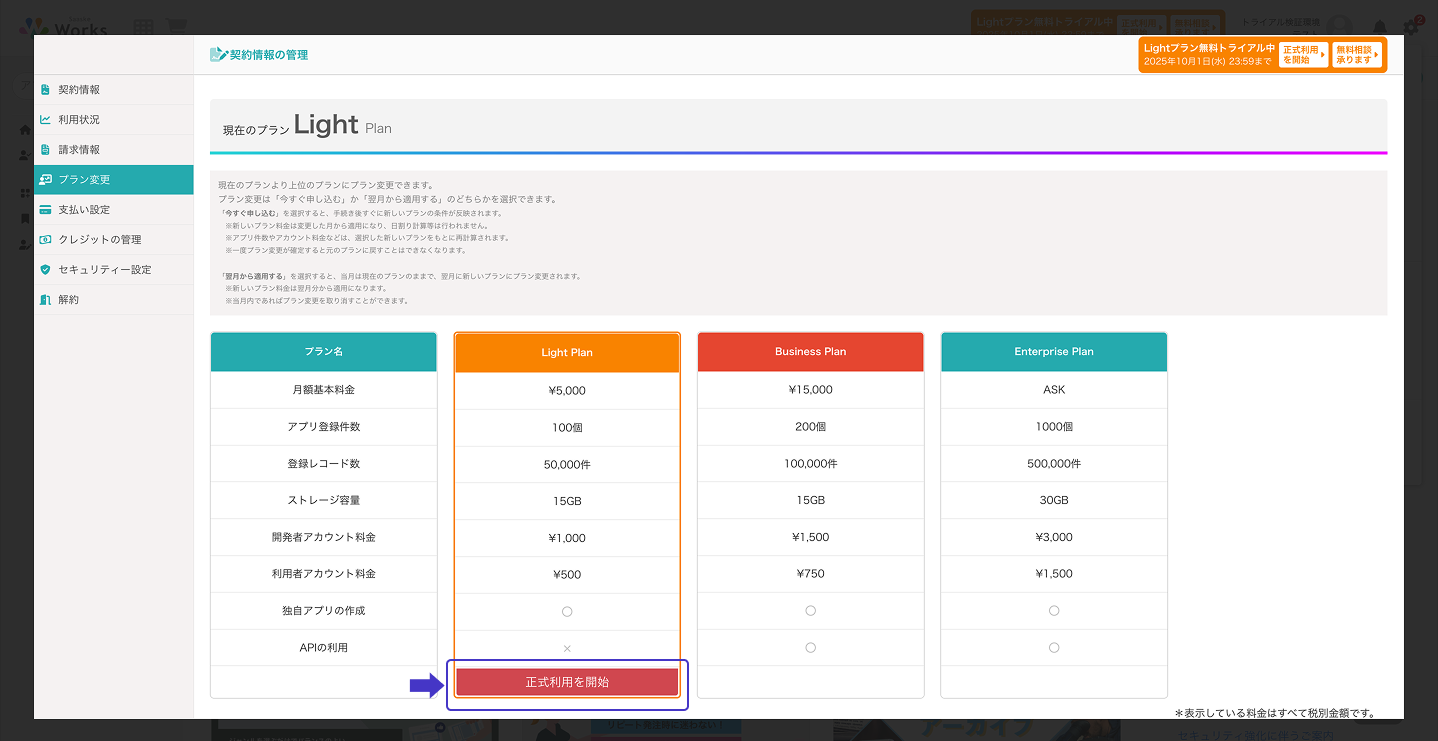Select the Enterprise Plan column header
This screenshot has height=741, width=1438.
pos(1054,352)
